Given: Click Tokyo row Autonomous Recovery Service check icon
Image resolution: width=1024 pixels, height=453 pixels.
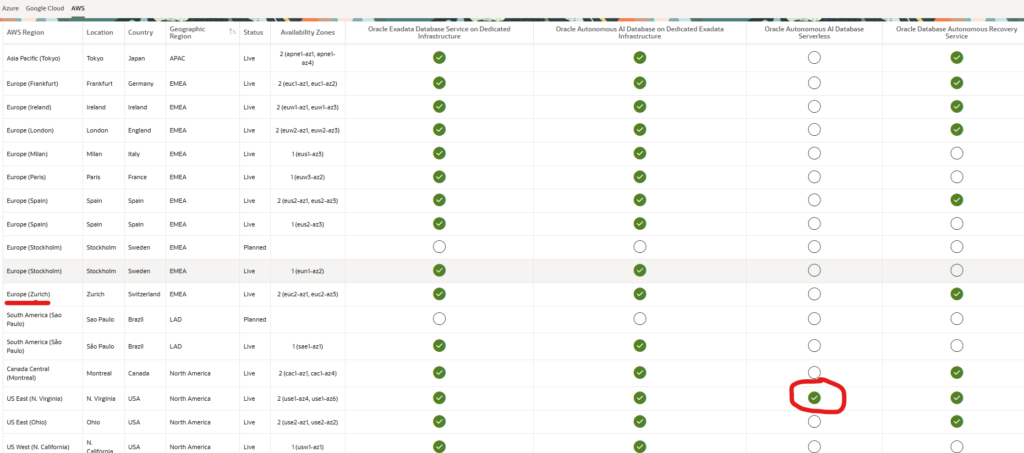Looking at the screenshot, I should (957, 57).
